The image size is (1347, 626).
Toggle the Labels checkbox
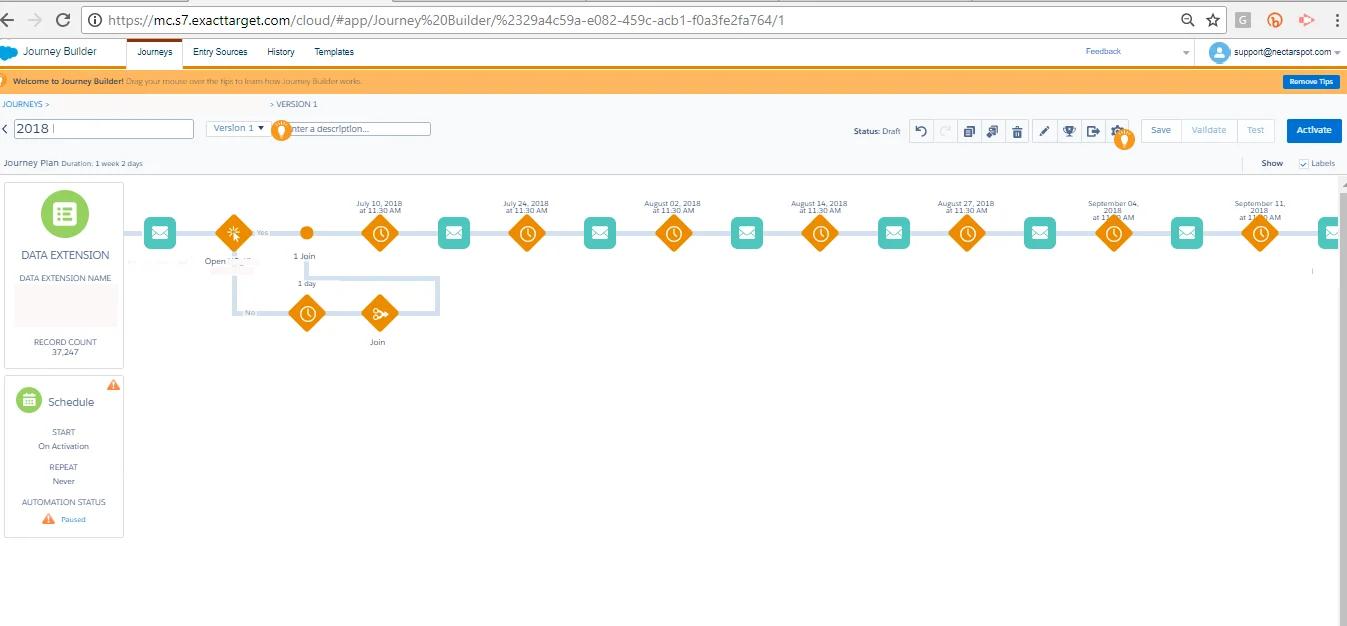pyautogui.click(x=1303, y=163)
